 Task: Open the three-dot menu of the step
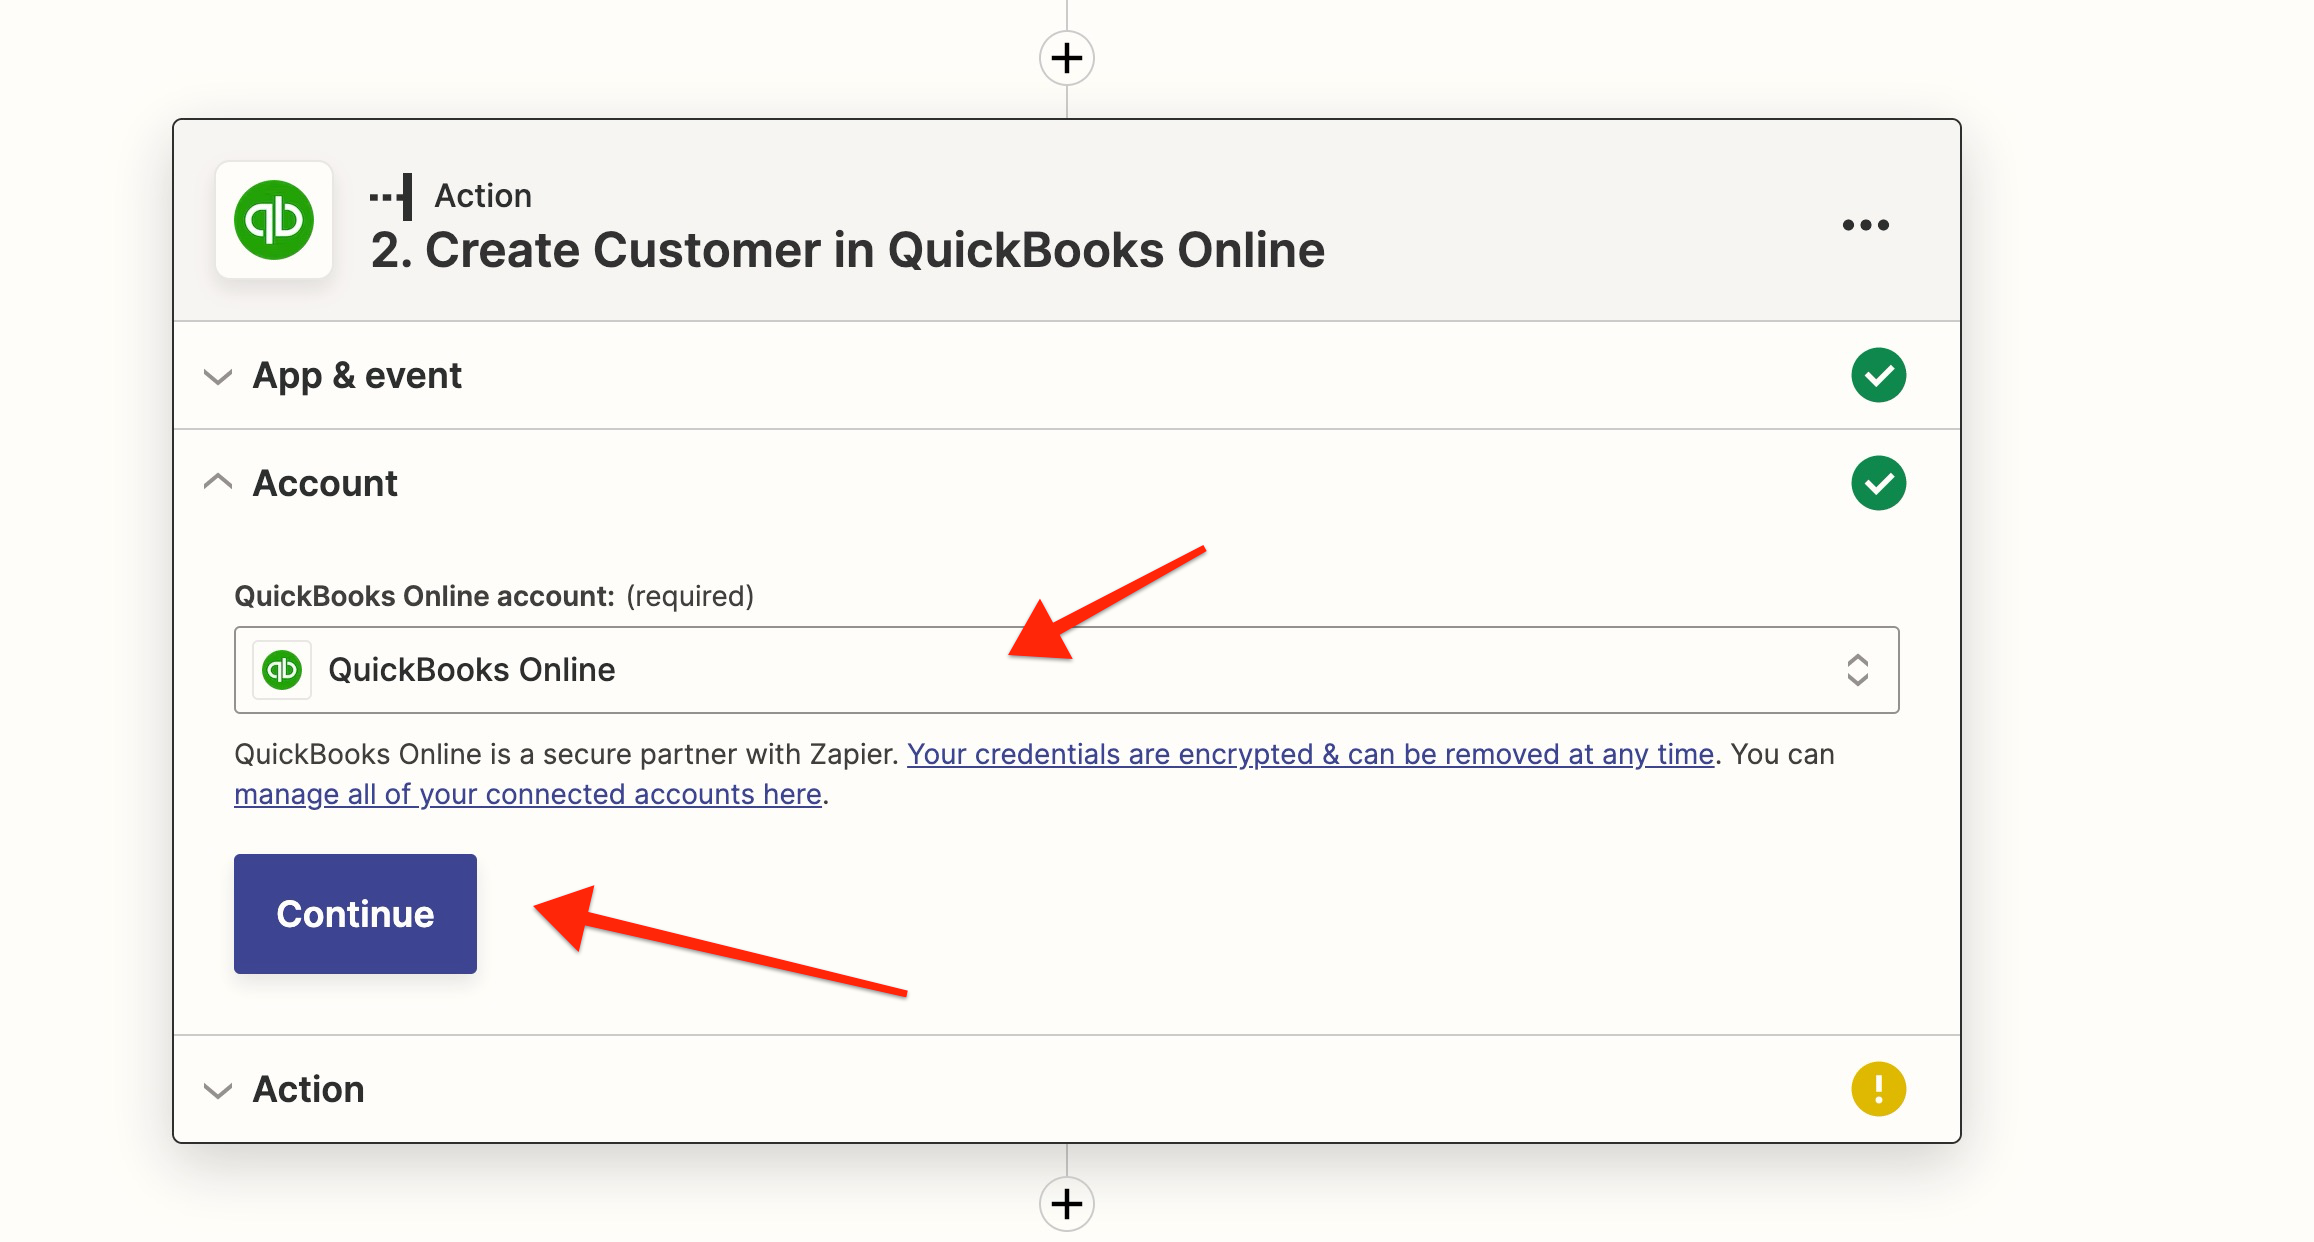1866,225
